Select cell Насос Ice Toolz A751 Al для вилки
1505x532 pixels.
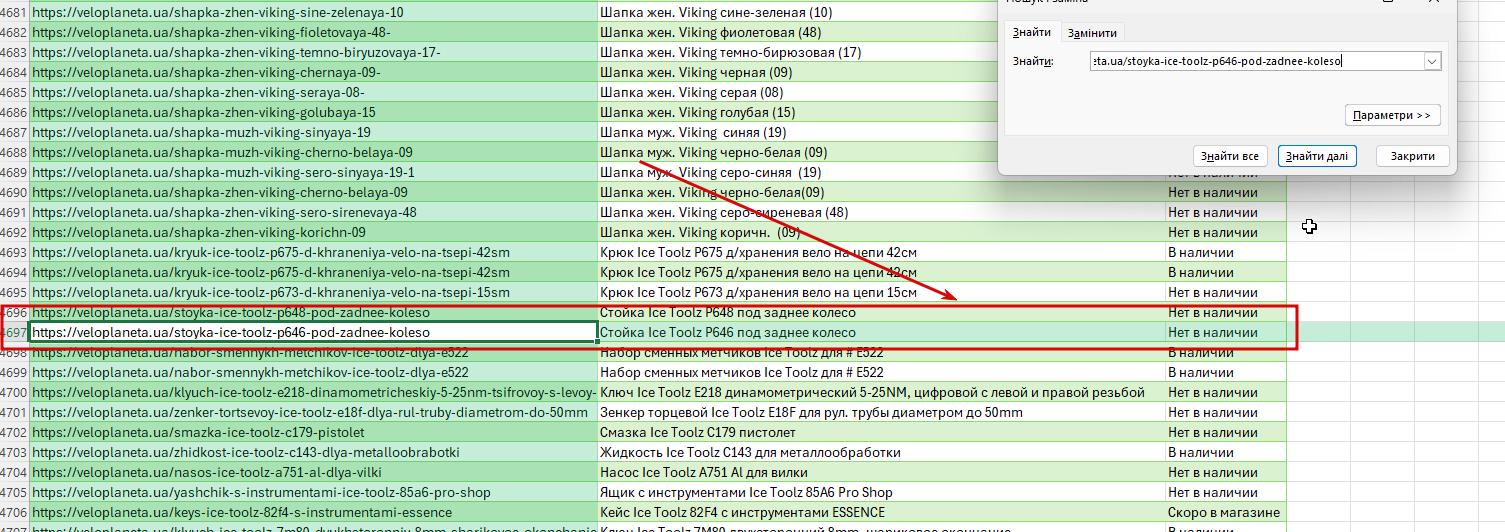pyautogui.click(x=881, y=472)
